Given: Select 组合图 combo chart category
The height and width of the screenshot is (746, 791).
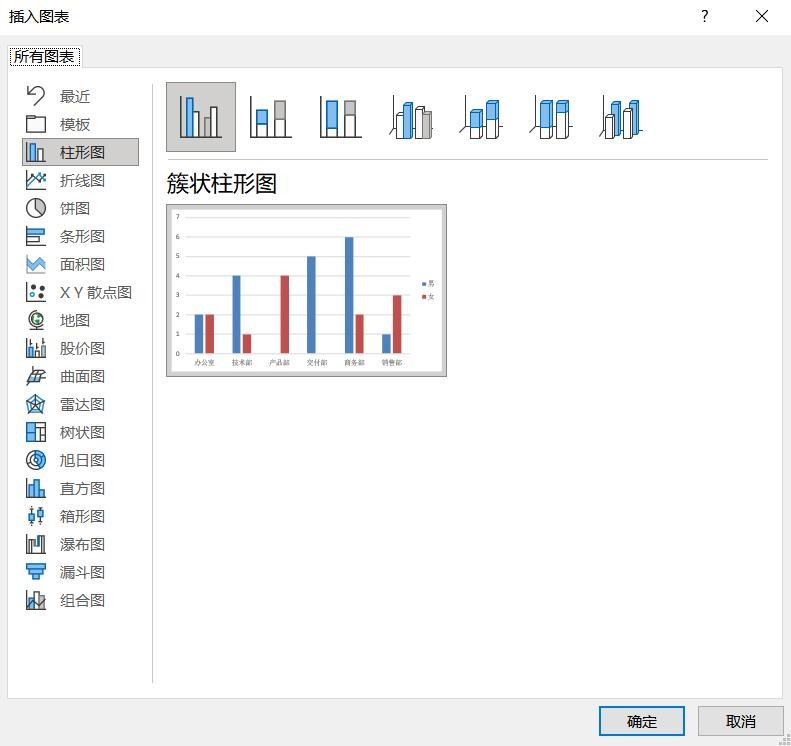Looking at the screenshot, I should tap(82, 600).
